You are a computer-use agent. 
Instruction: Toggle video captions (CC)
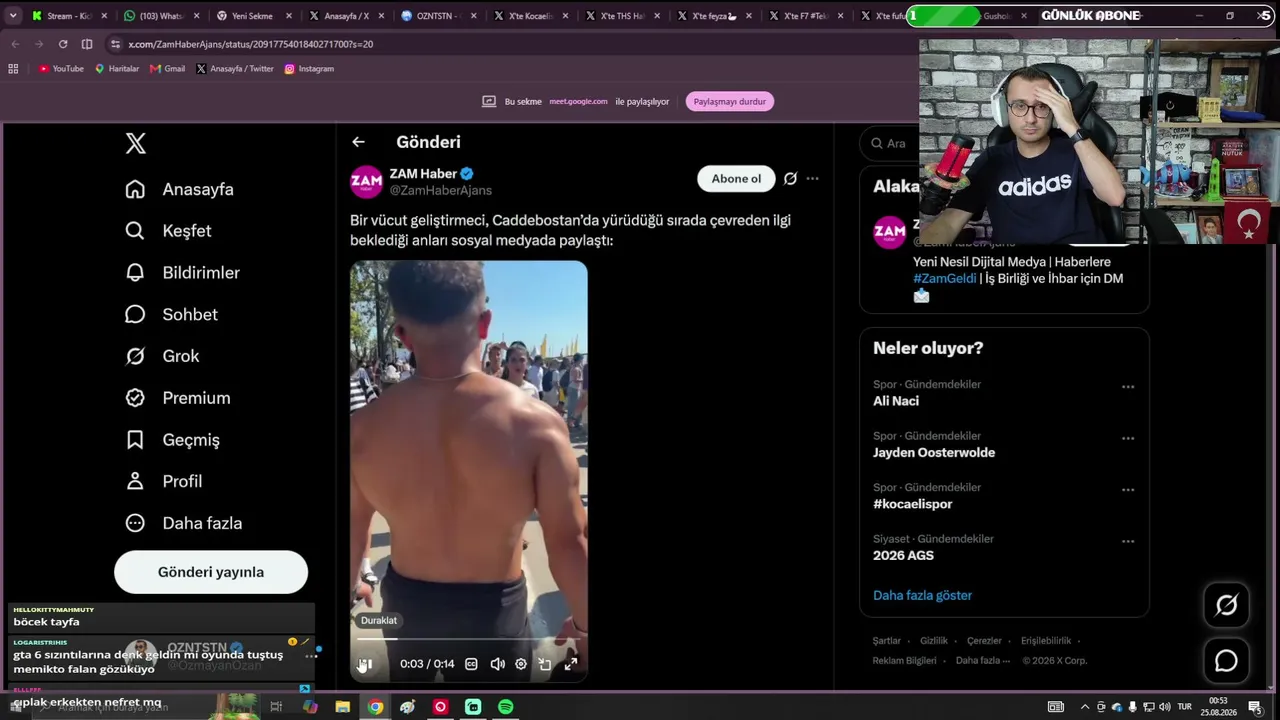tap(471, 664)
